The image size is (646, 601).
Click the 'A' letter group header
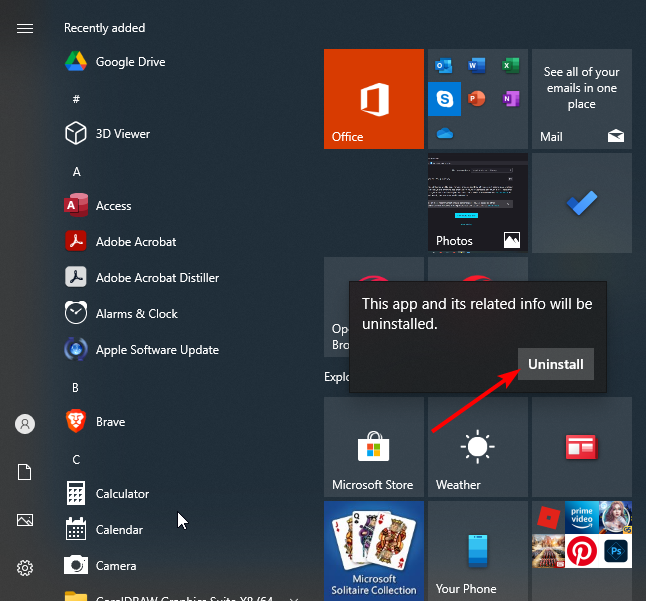(x=77, y=171)
